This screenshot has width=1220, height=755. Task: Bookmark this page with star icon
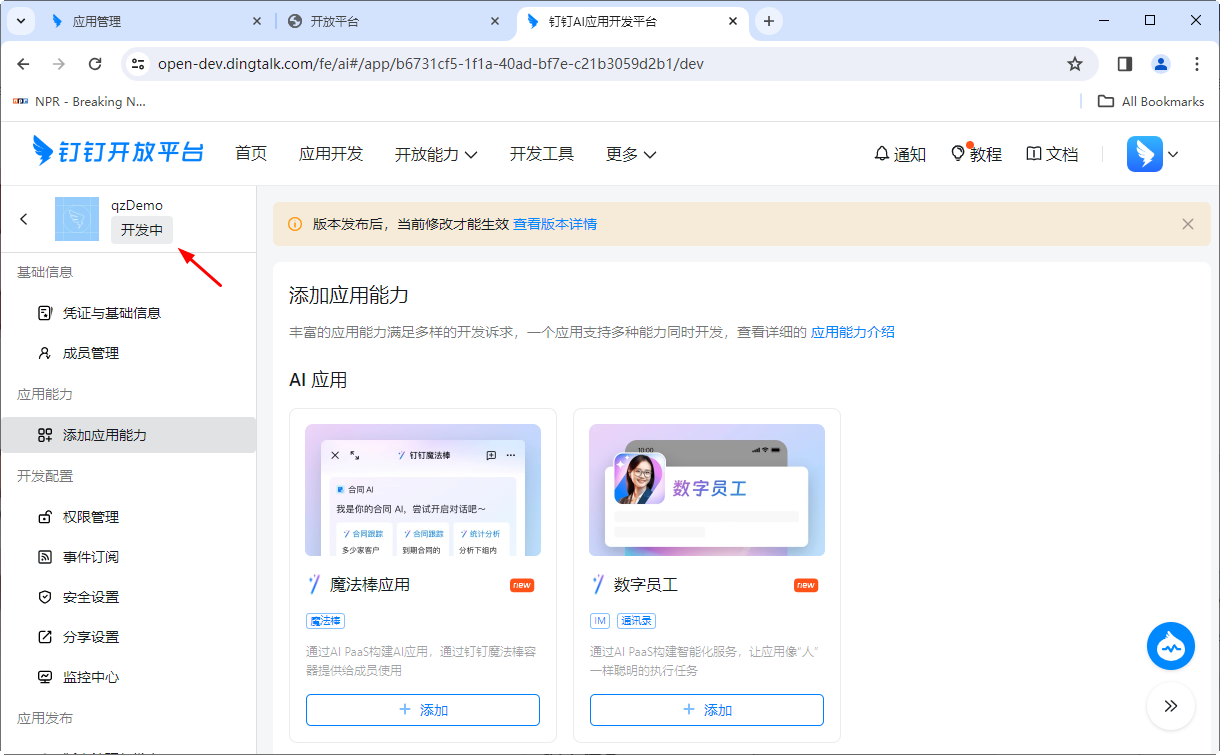pos(1075,64)
